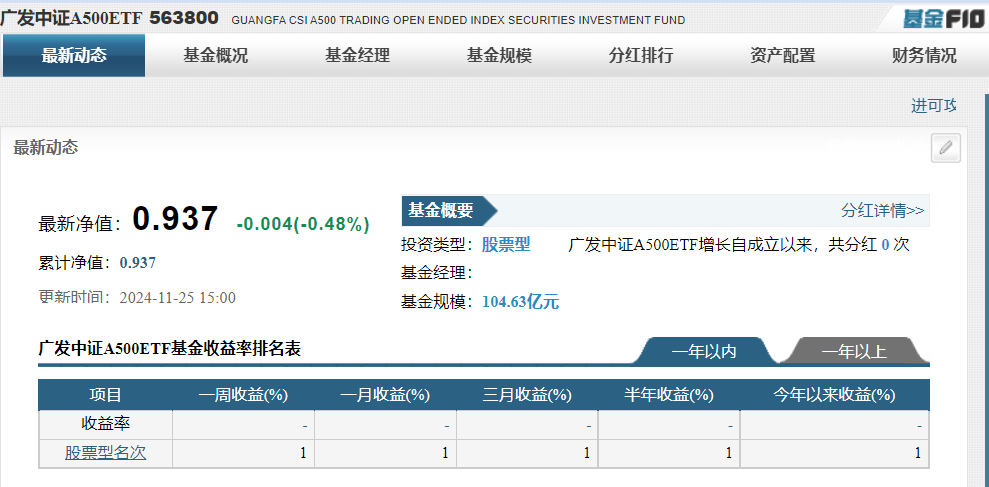Click the latest net value 0.937
This screenshot has height=487, width=989.
click(175, 219)
